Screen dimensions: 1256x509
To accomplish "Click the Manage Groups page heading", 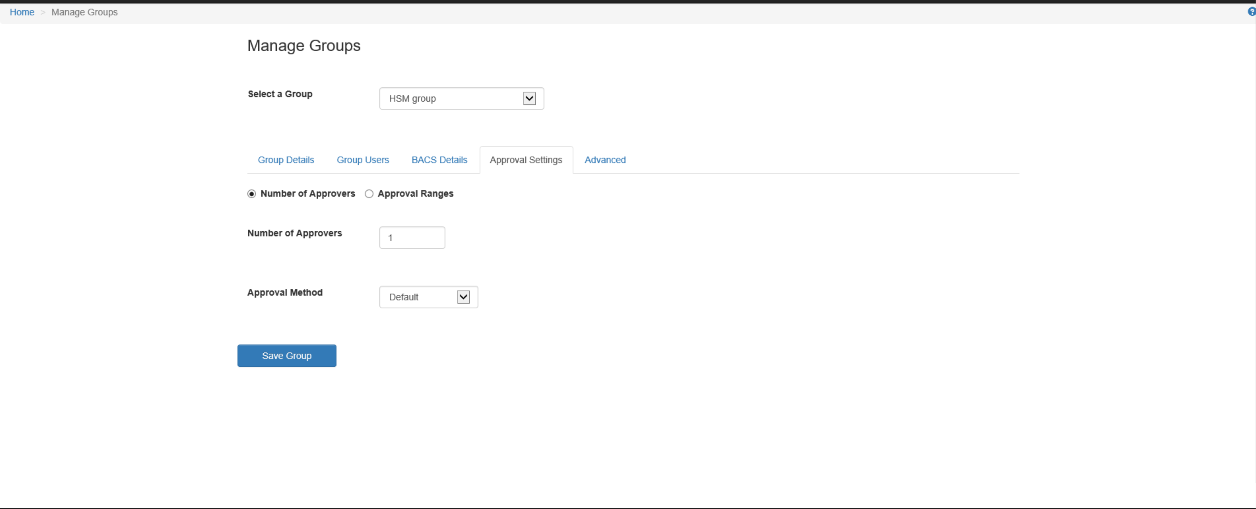I will pos(304,46).
